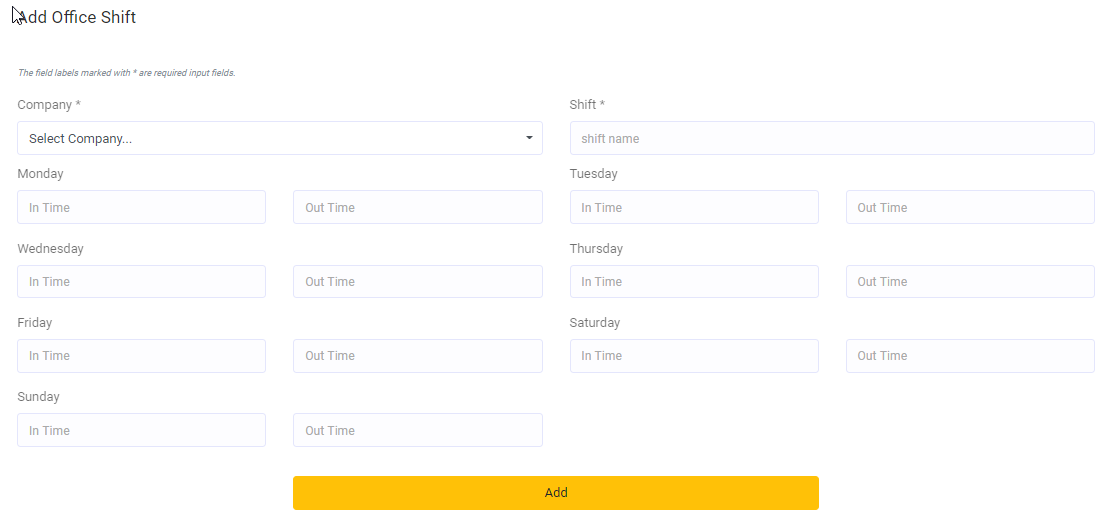Click Monday Out Time field

417,207
